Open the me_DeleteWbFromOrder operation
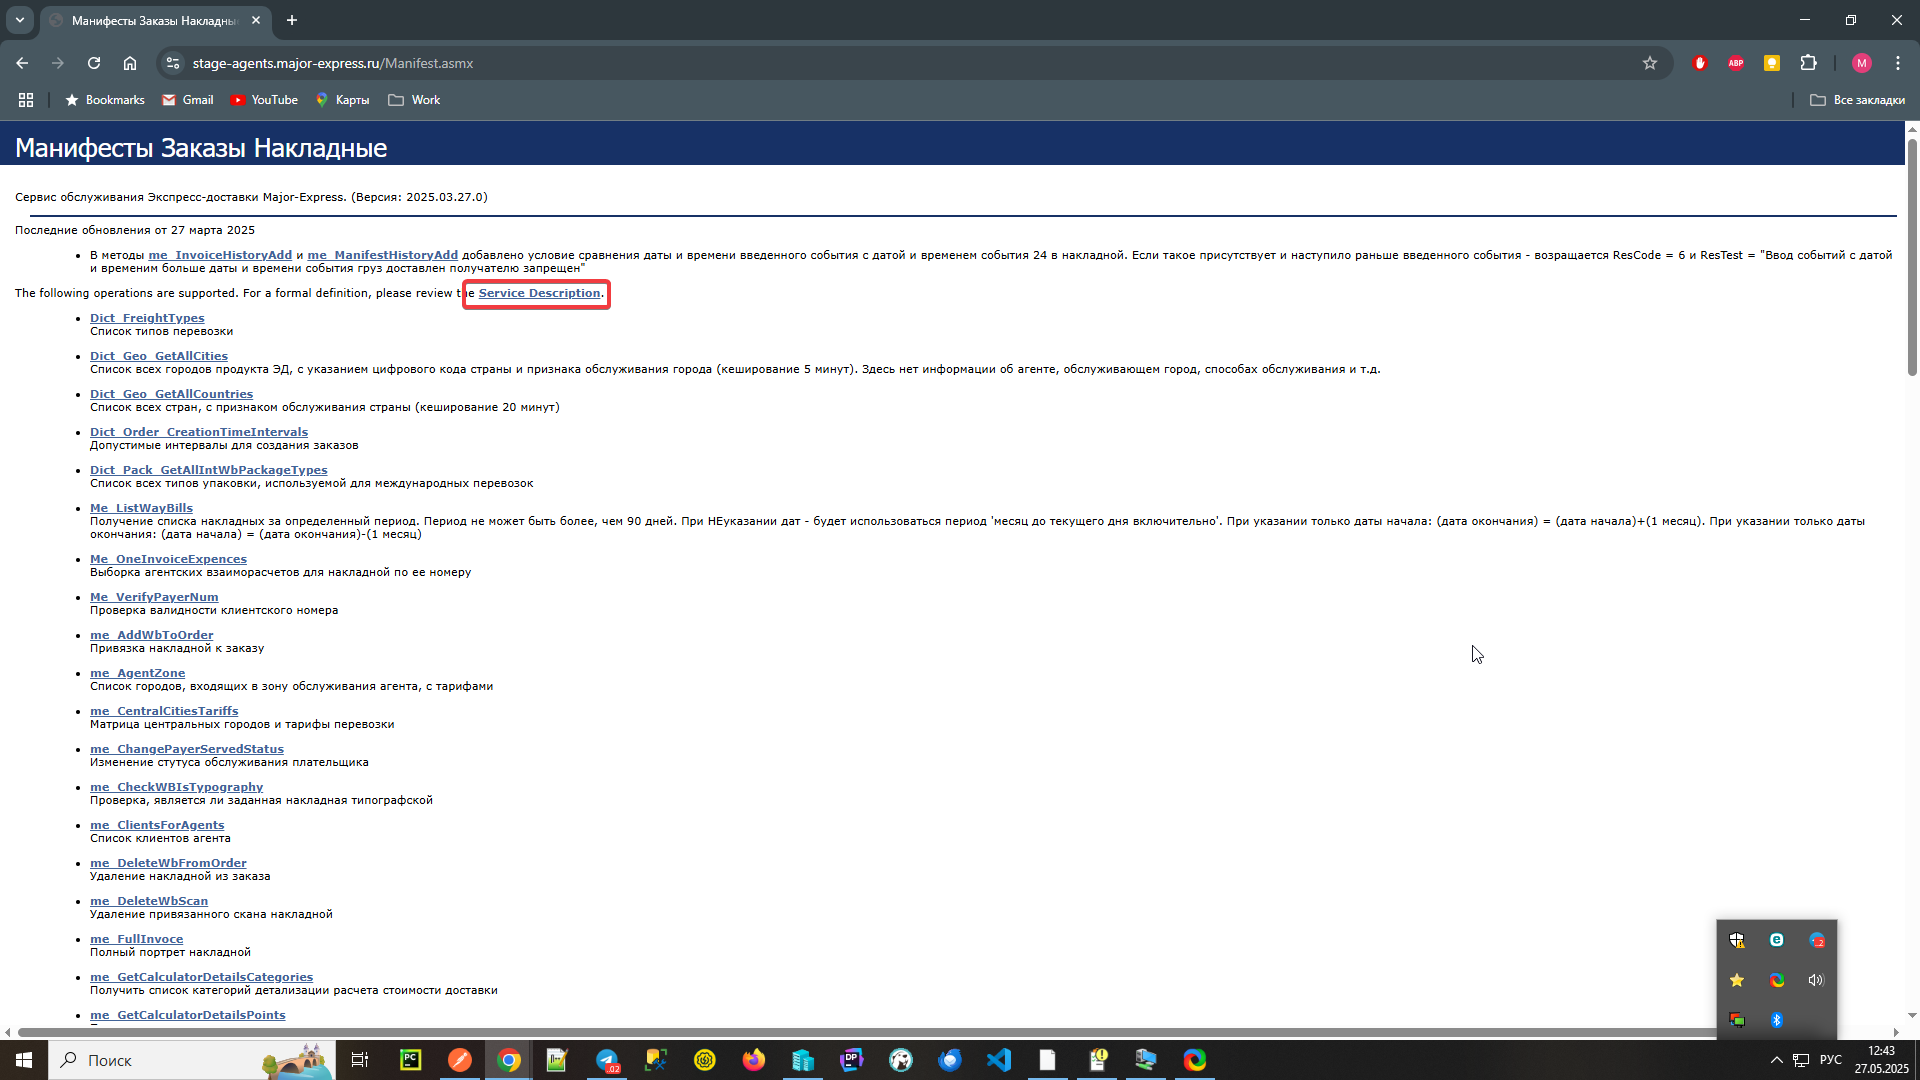This screenshot has width=1920, height=1080. [168, 863]
